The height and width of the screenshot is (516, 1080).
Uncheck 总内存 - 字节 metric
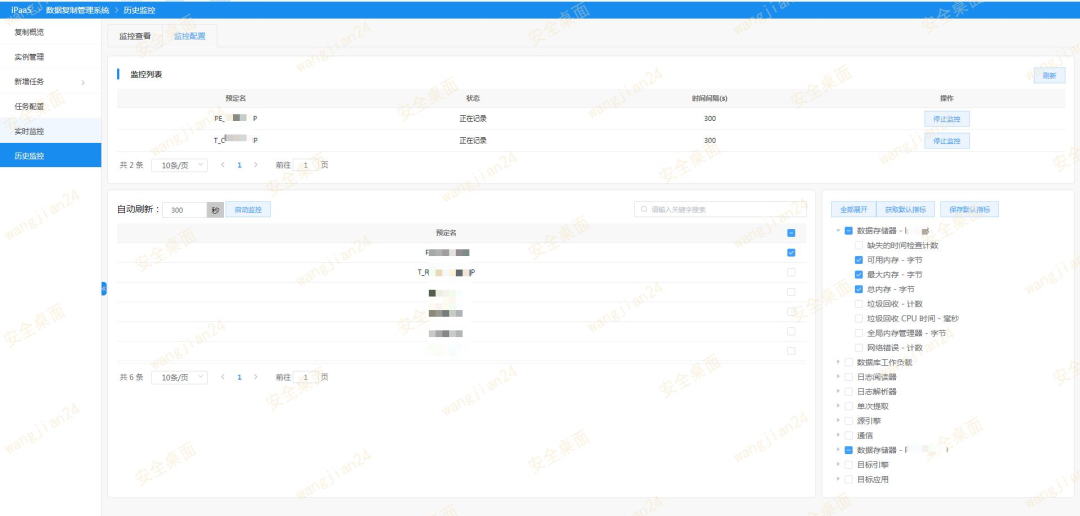click(858, 289)
